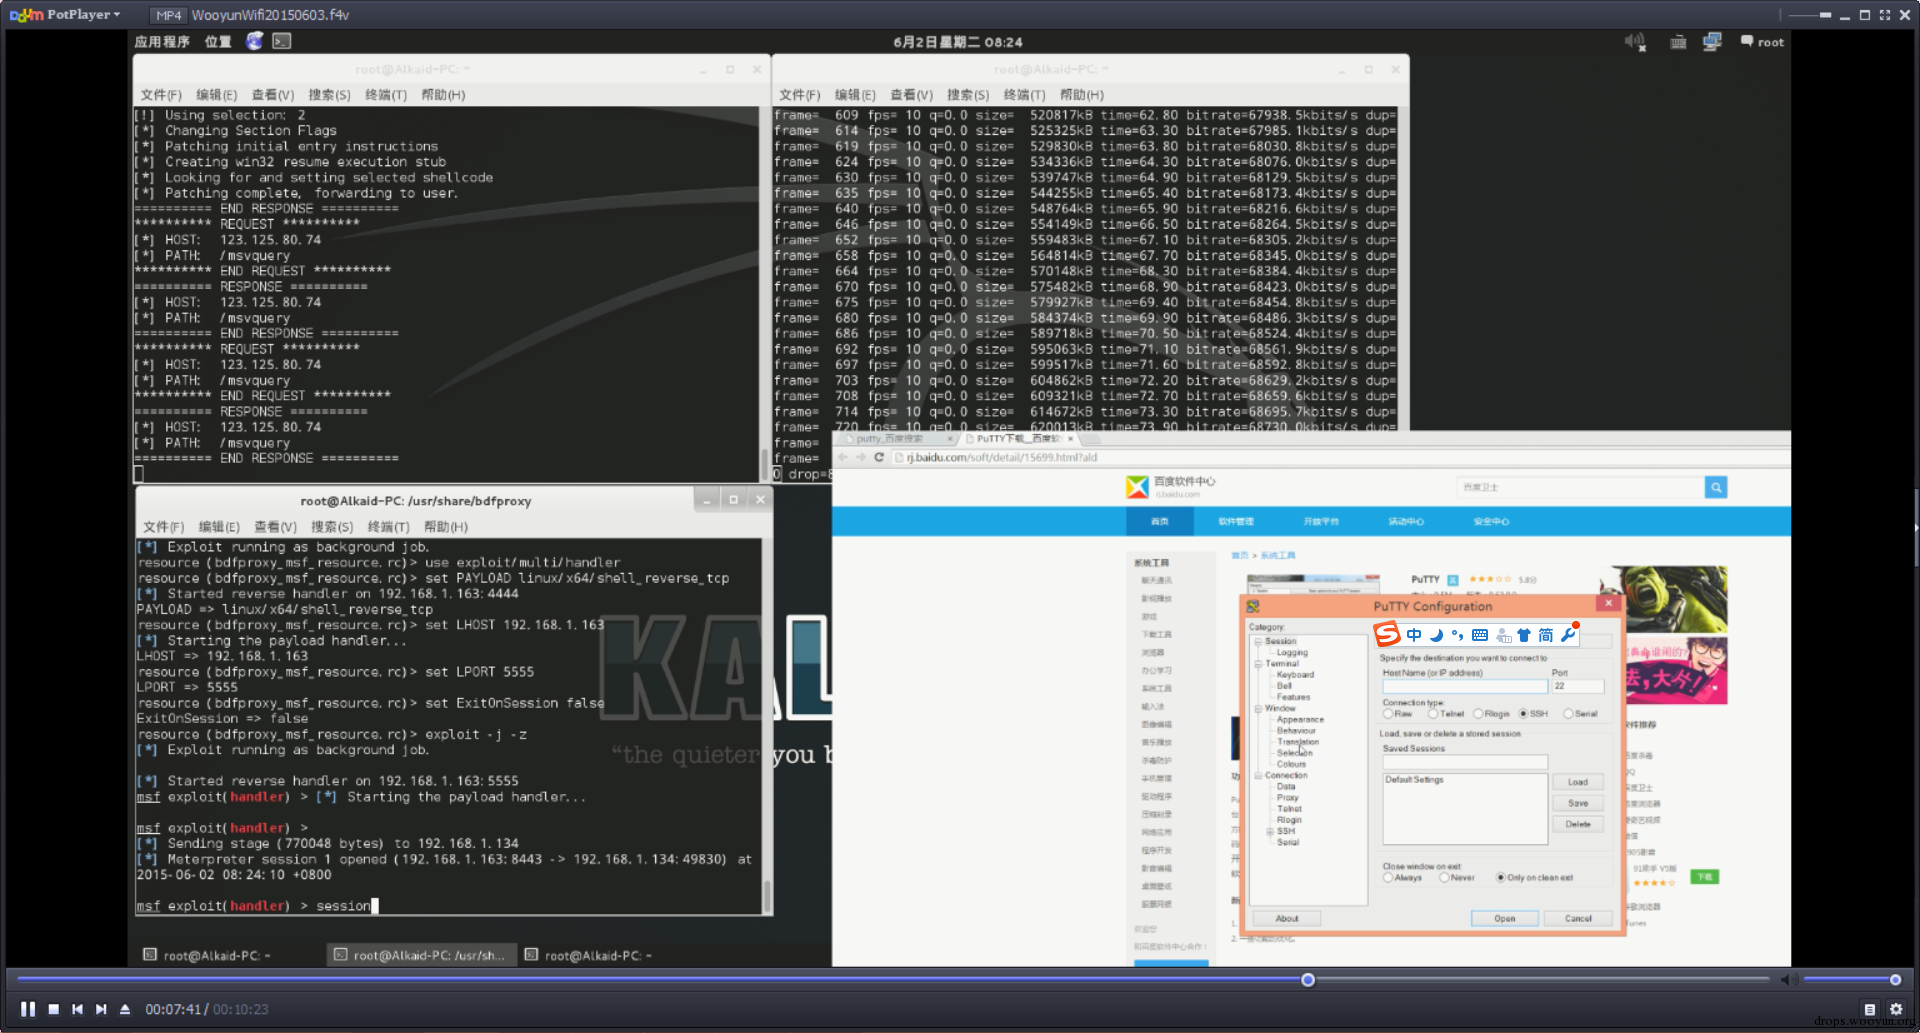This screenshot has height=1033, width=1920.
Task: Toggle PotPlayer fullscreen icon
Action: coord(1885,14)
